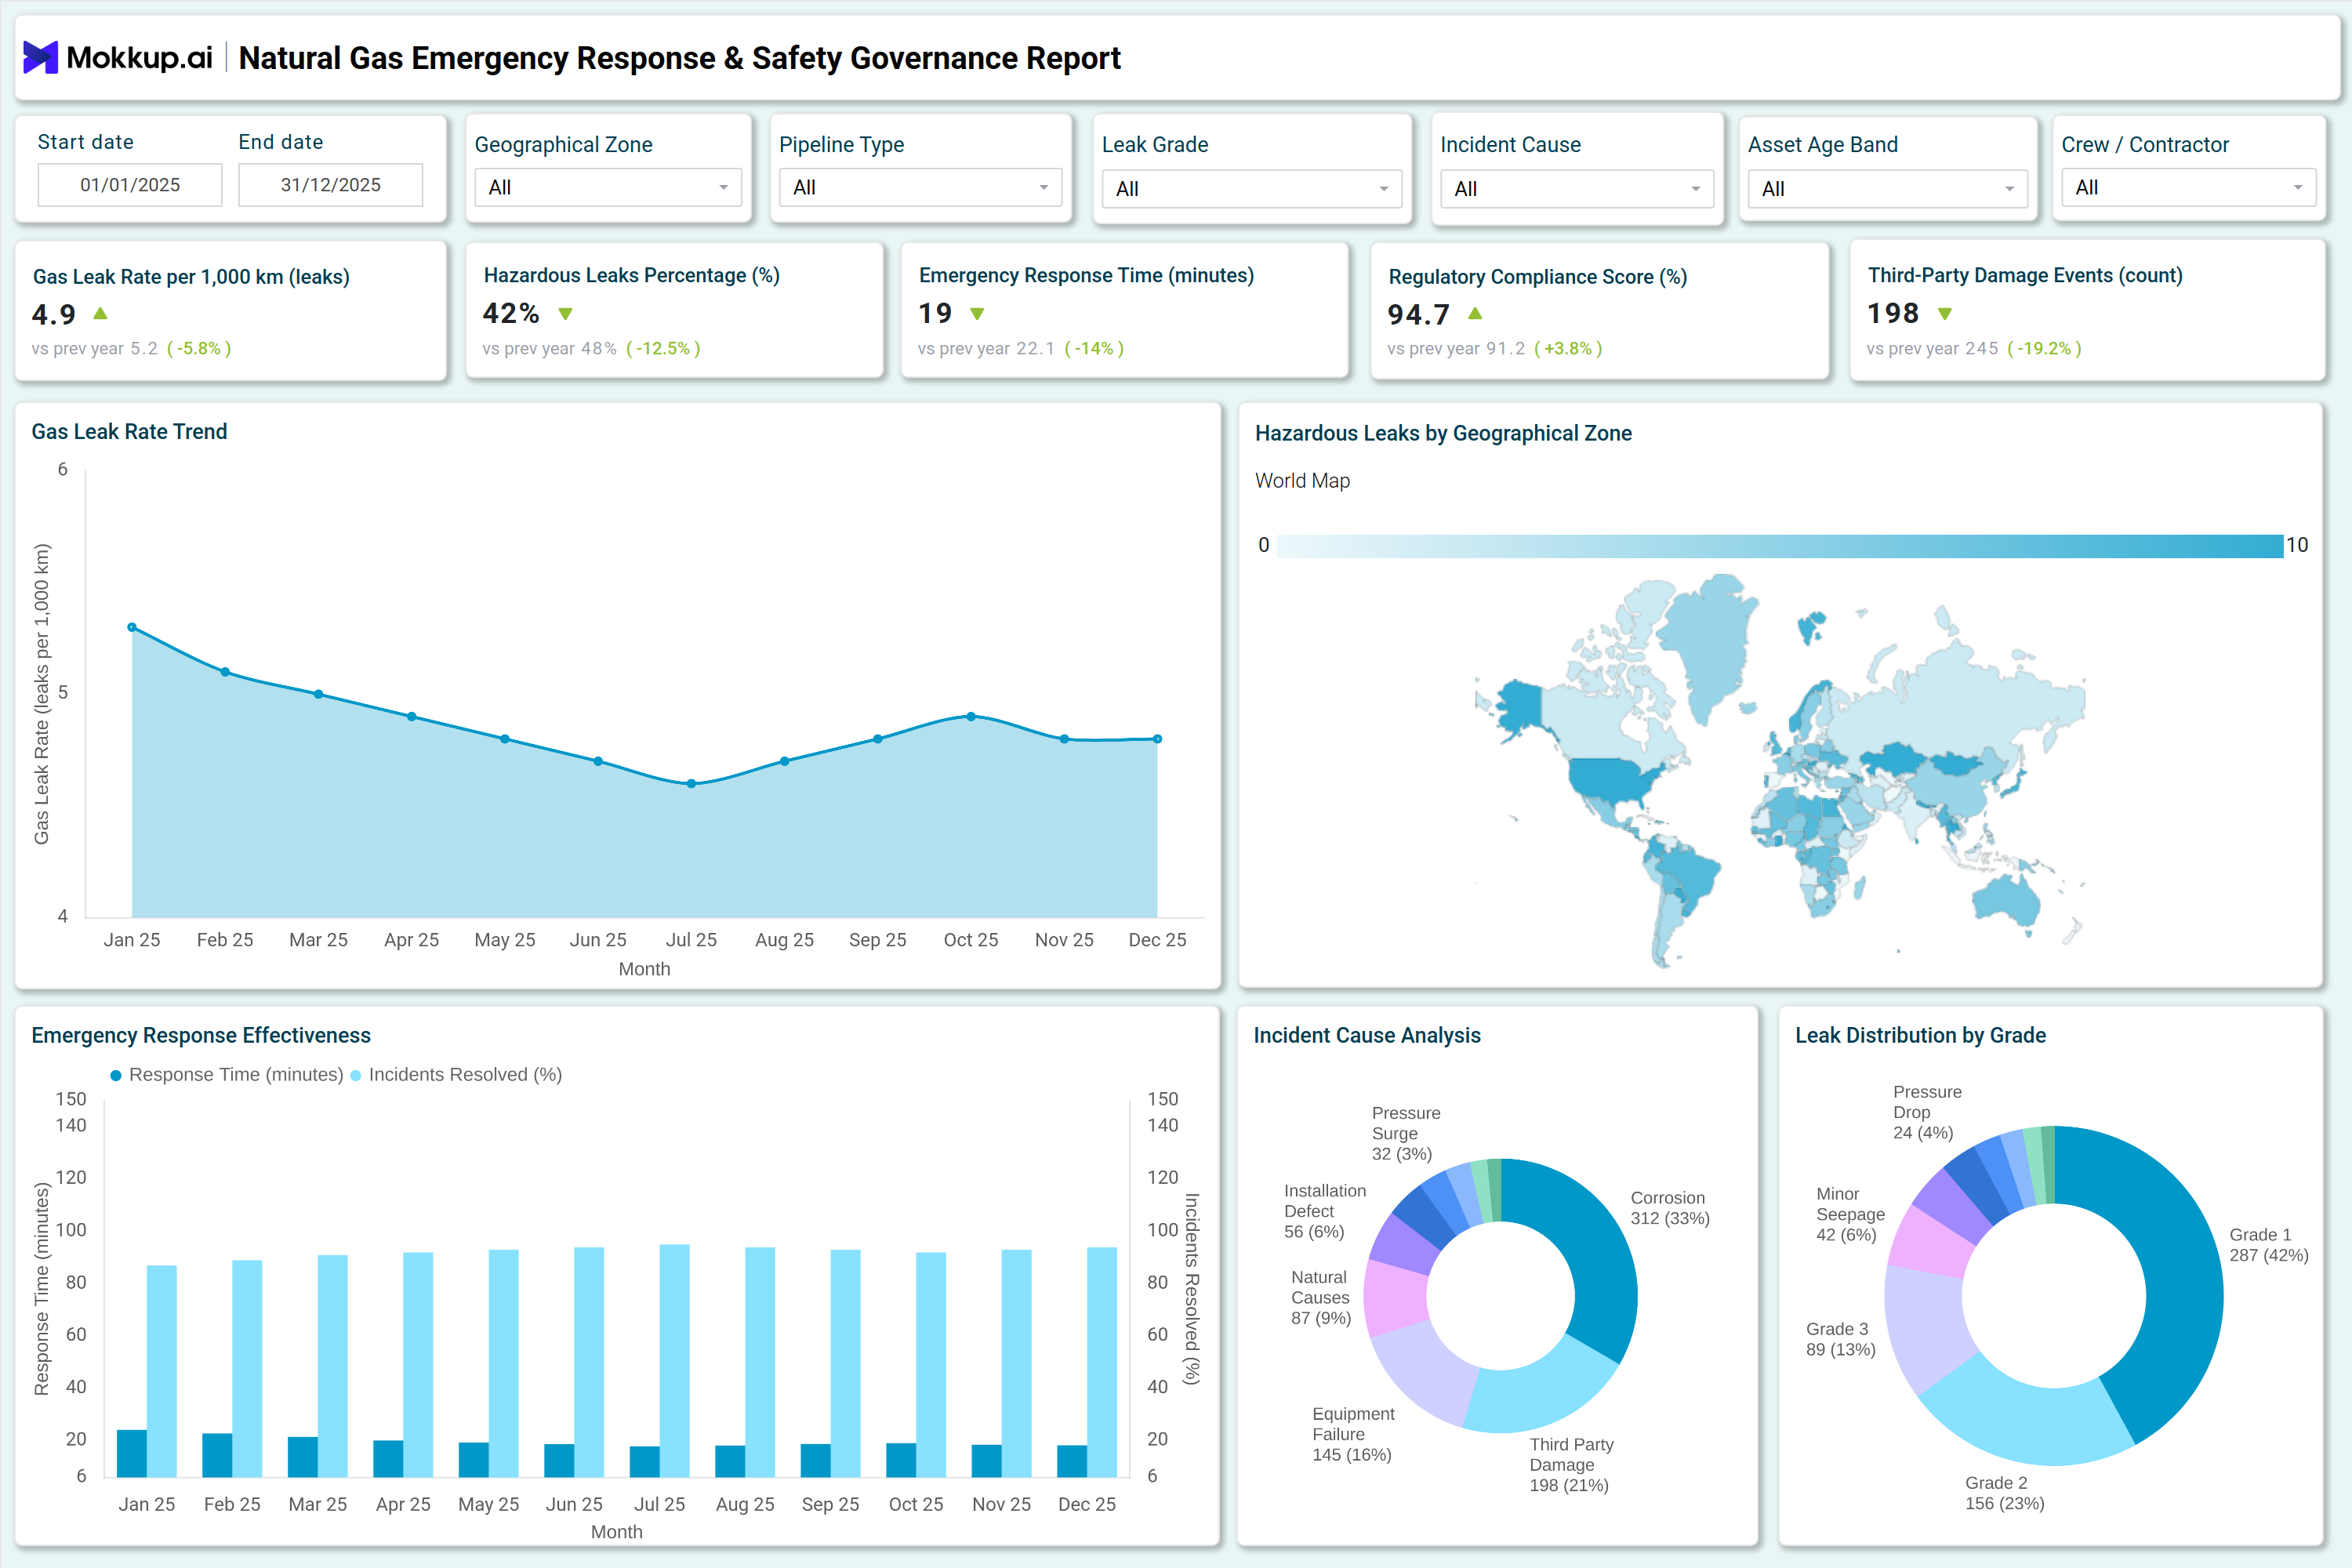
Task: Click the Jan 25 Response Time bar
Action: click(x=132, y=1453)
